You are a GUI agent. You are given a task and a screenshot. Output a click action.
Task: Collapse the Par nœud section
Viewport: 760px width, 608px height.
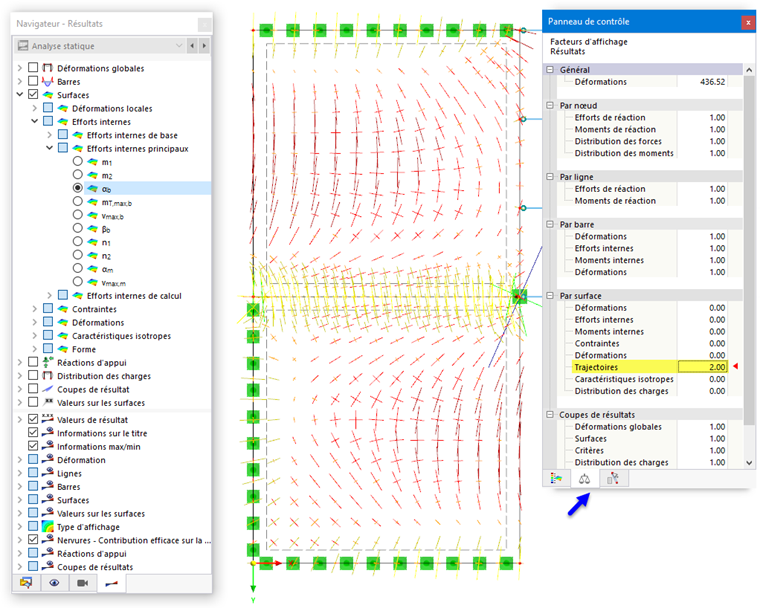pos(550,105)
